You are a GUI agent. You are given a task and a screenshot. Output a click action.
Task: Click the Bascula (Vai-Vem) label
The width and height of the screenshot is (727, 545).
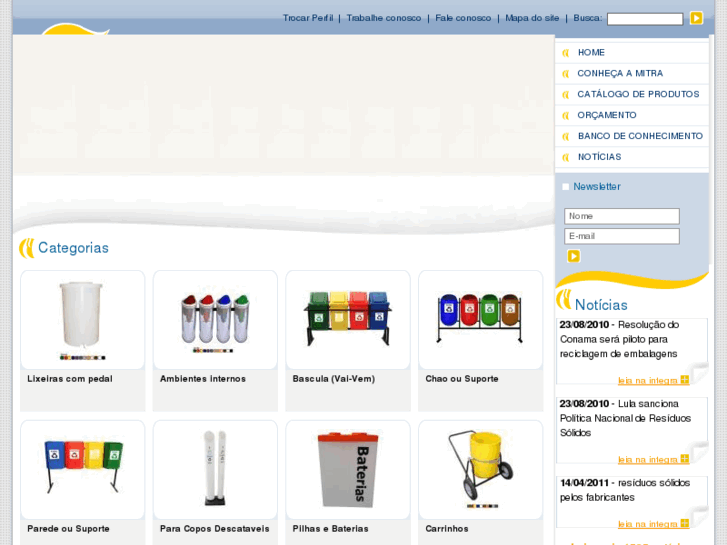333,379
